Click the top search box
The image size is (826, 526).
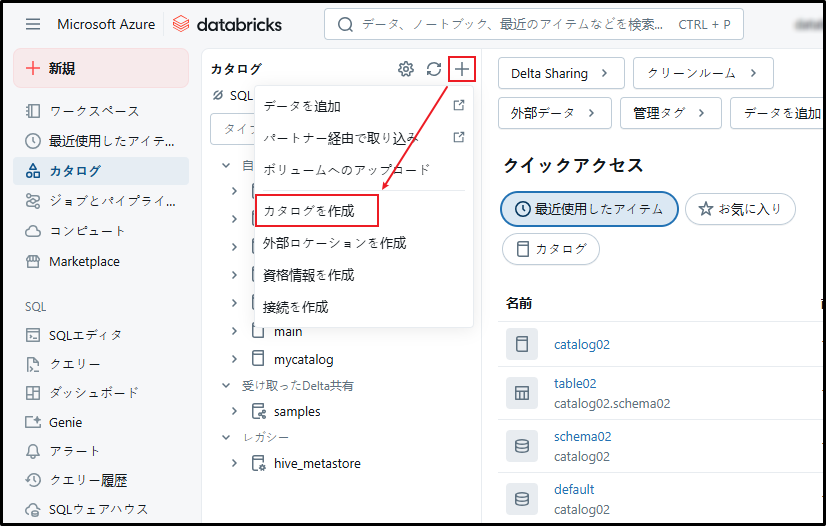pyautogui.click(x=534, y=24)
